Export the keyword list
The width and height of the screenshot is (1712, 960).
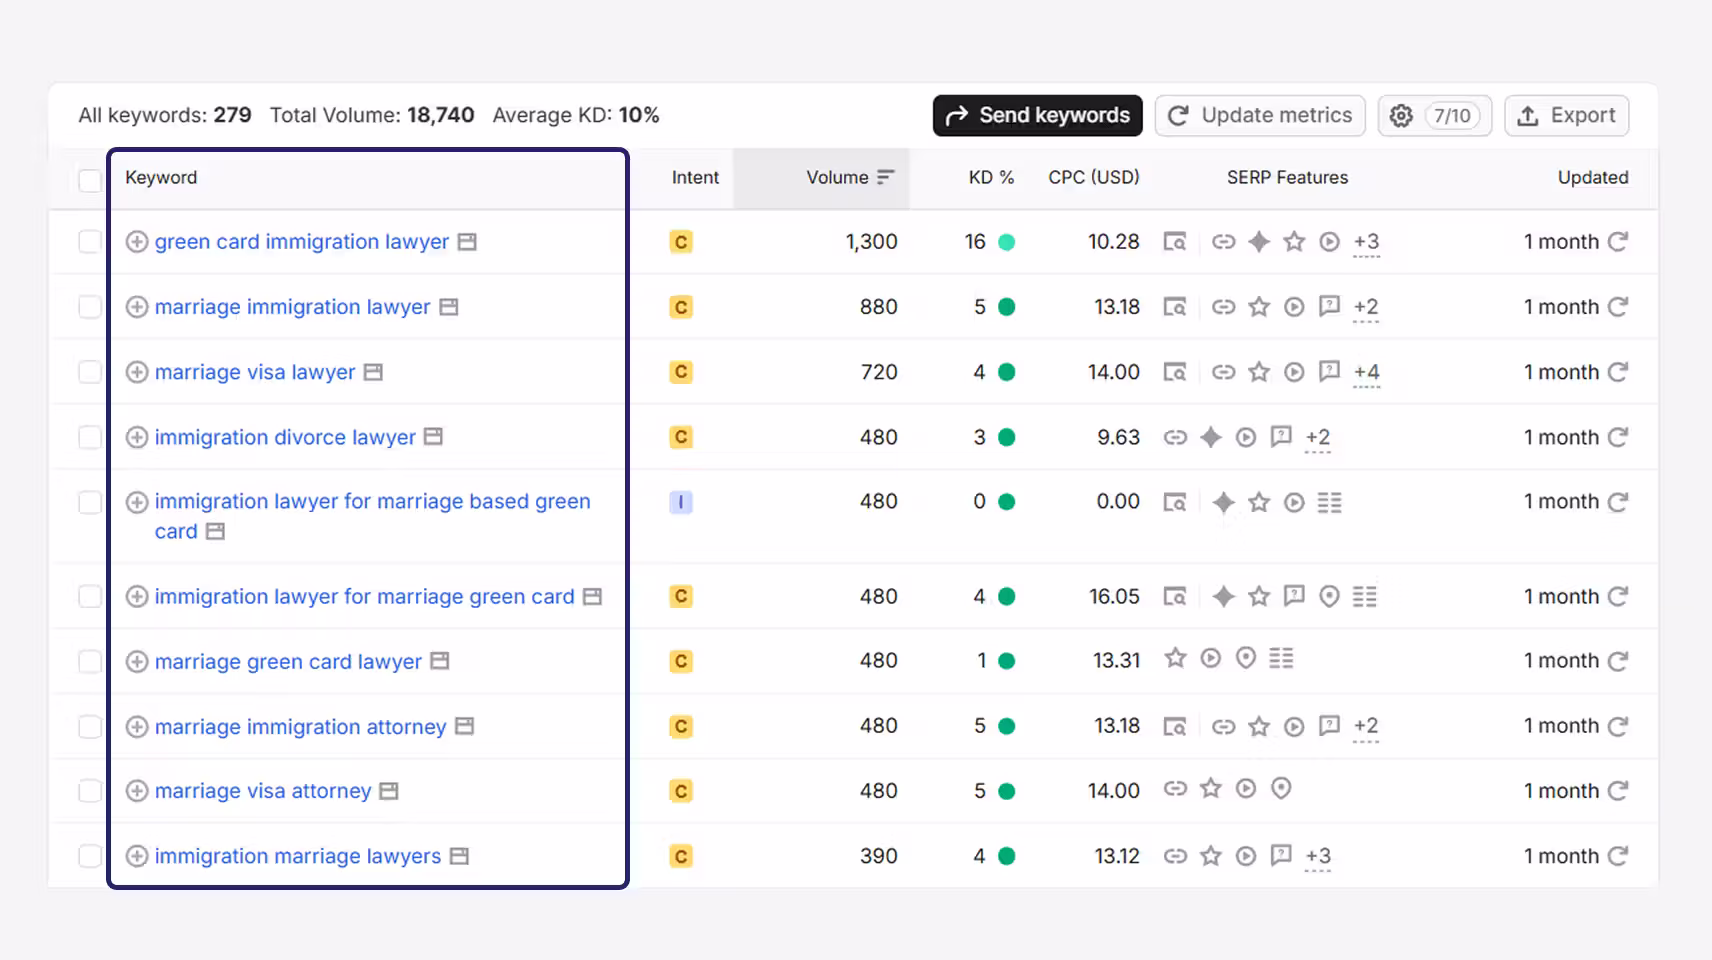[1567, 116]
